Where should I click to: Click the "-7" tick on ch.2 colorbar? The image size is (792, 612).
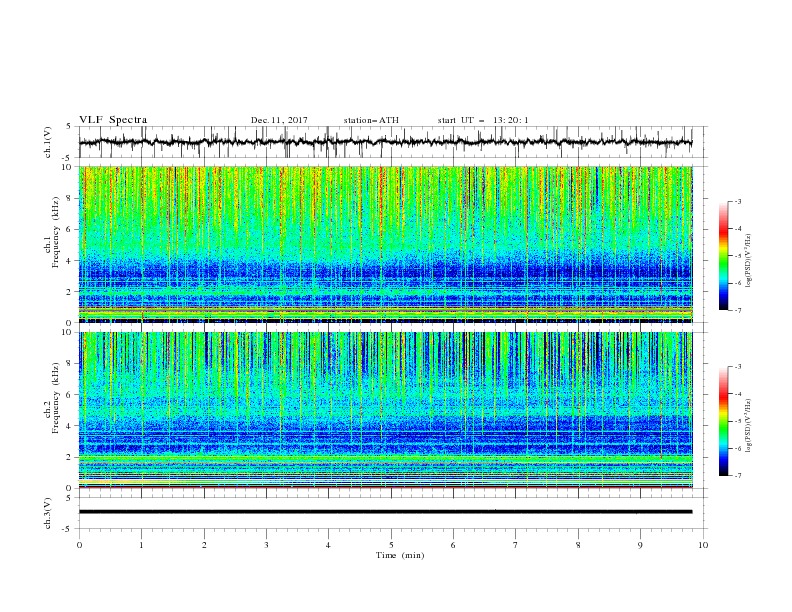(737, 476)
